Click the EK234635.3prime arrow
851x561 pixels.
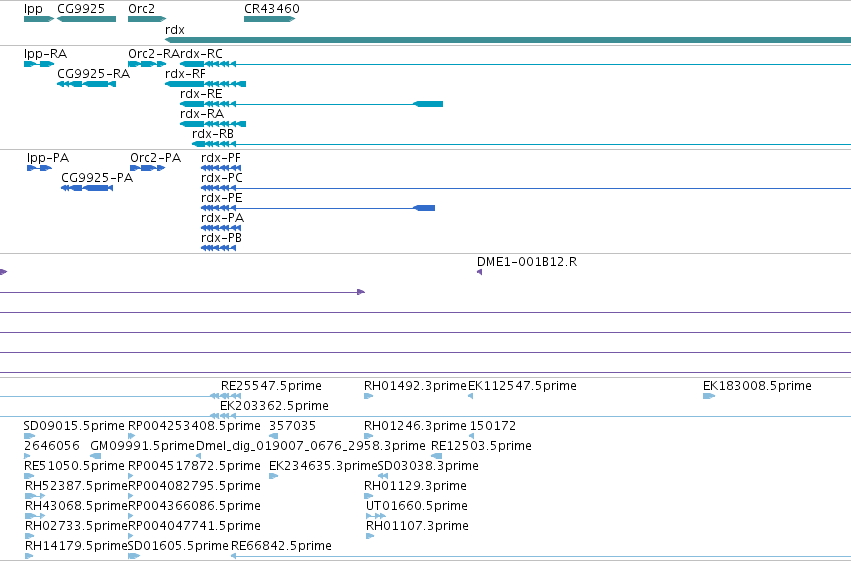click(x=274, y=476)
